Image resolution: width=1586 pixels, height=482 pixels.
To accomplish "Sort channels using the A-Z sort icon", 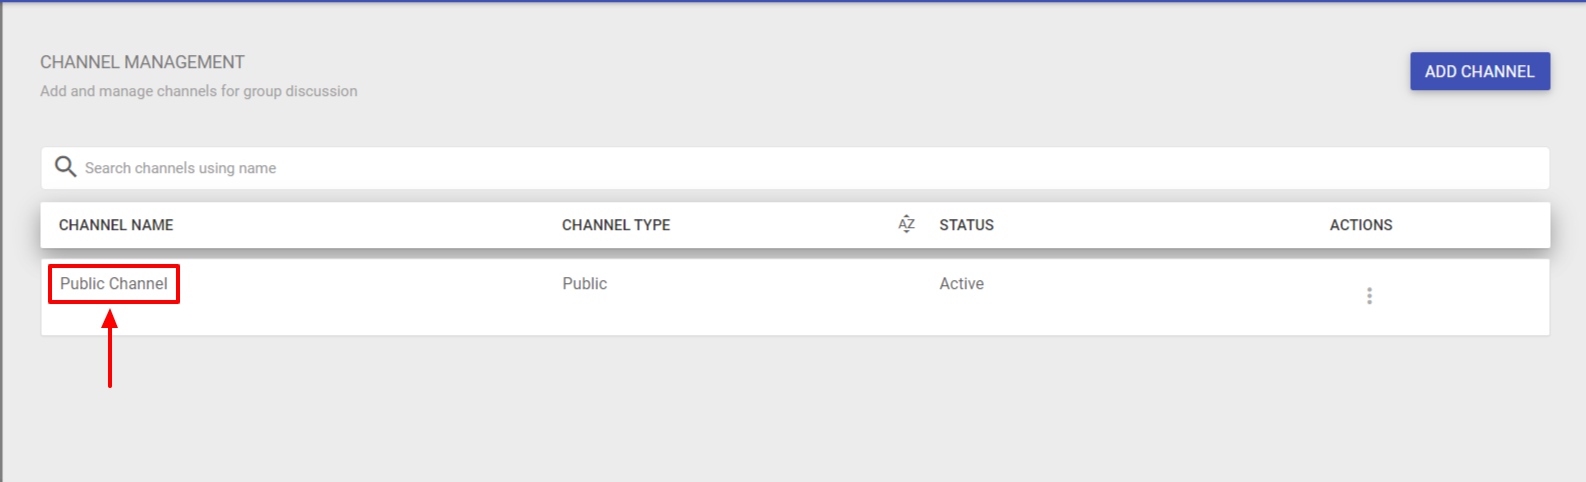I will click(906, 224).
